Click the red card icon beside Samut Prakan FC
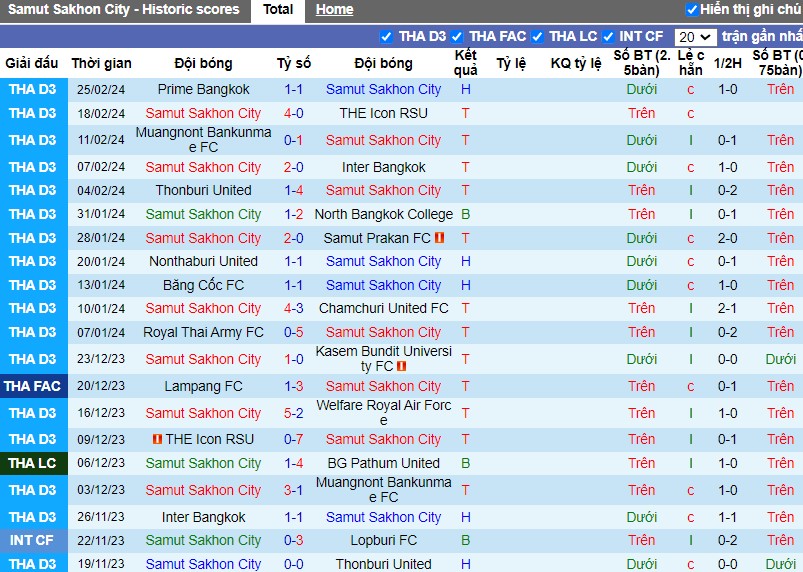Viewport: 803px width, 572px height. 439,238
